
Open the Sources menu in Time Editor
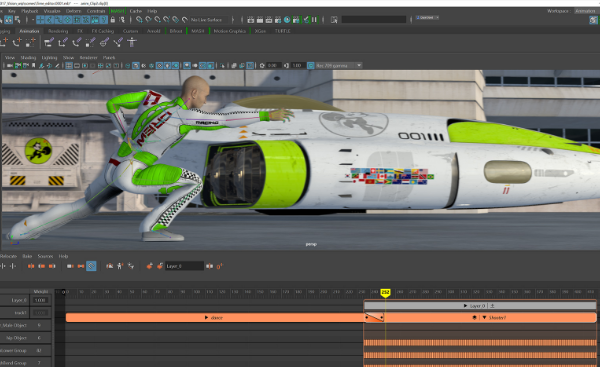[x=45, y=256]
